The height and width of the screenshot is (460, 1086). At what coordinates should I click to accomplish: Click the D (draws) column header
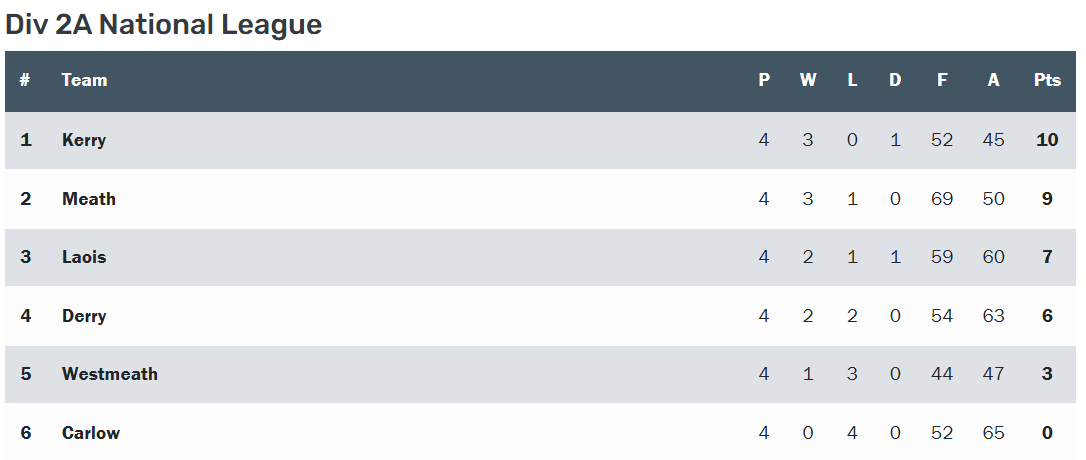point(895,80)
